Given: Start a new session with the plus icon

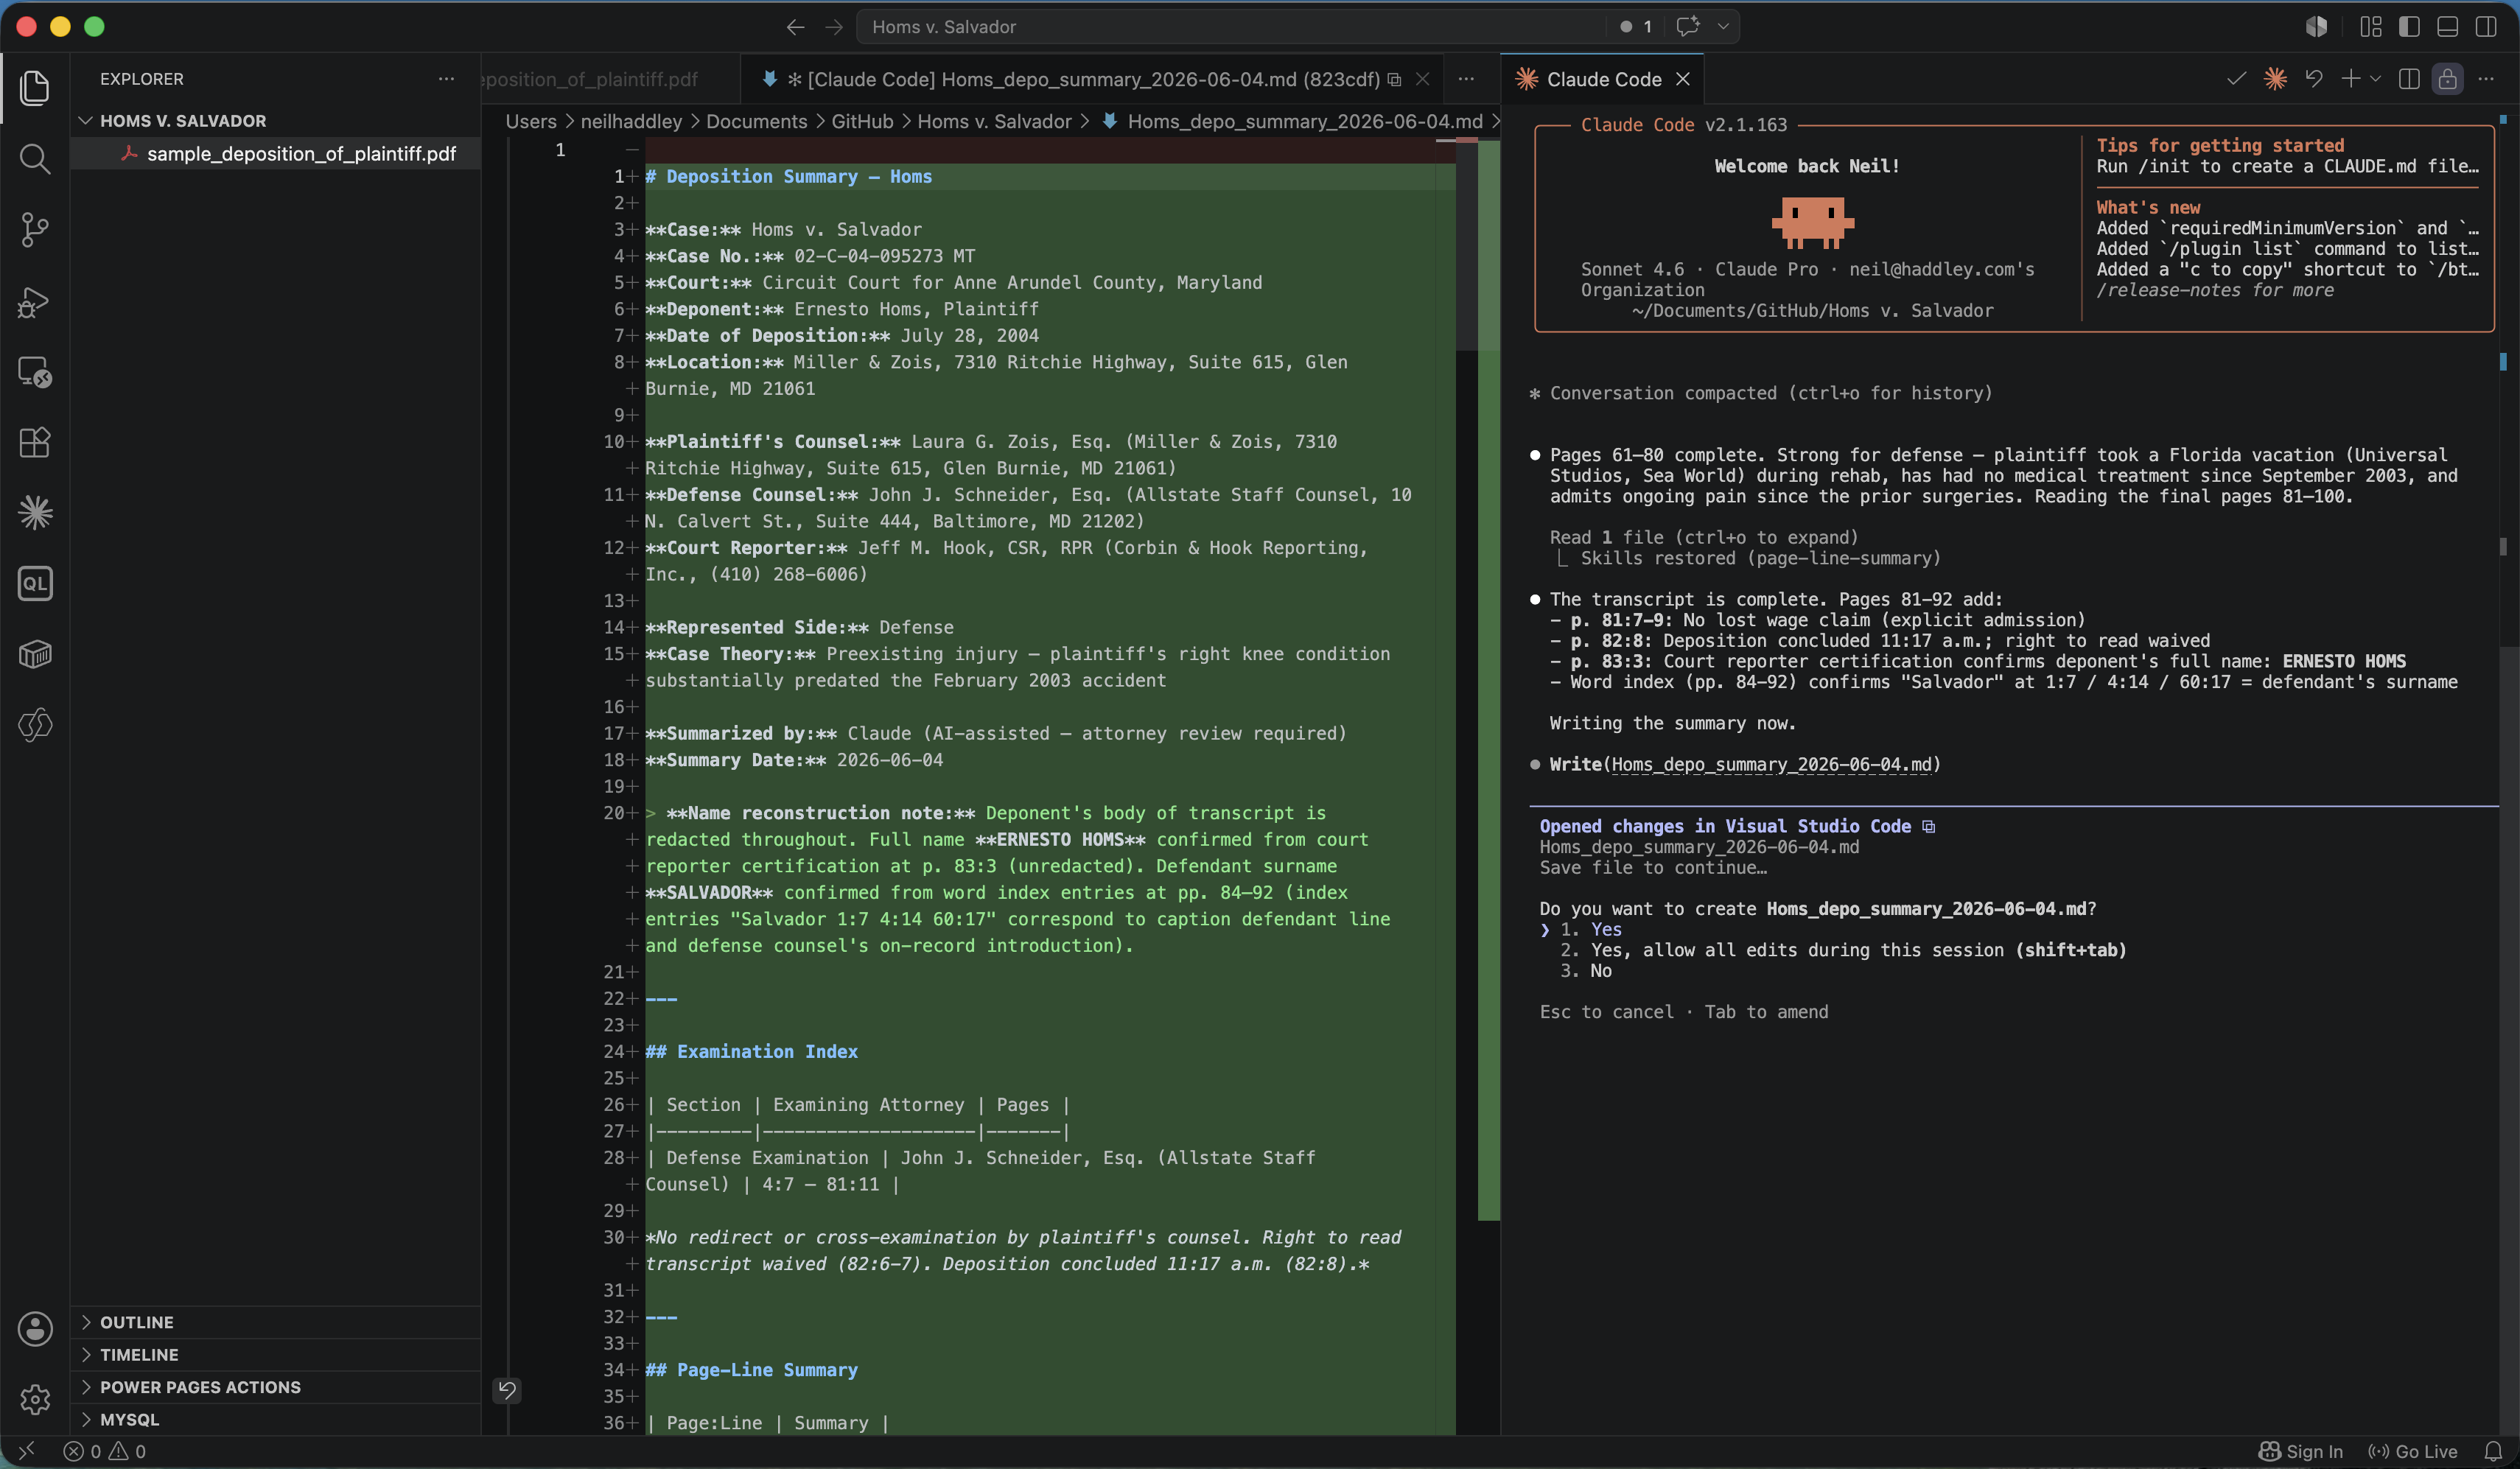Looking at the screenshot, I should click(x=2351, y=78).
